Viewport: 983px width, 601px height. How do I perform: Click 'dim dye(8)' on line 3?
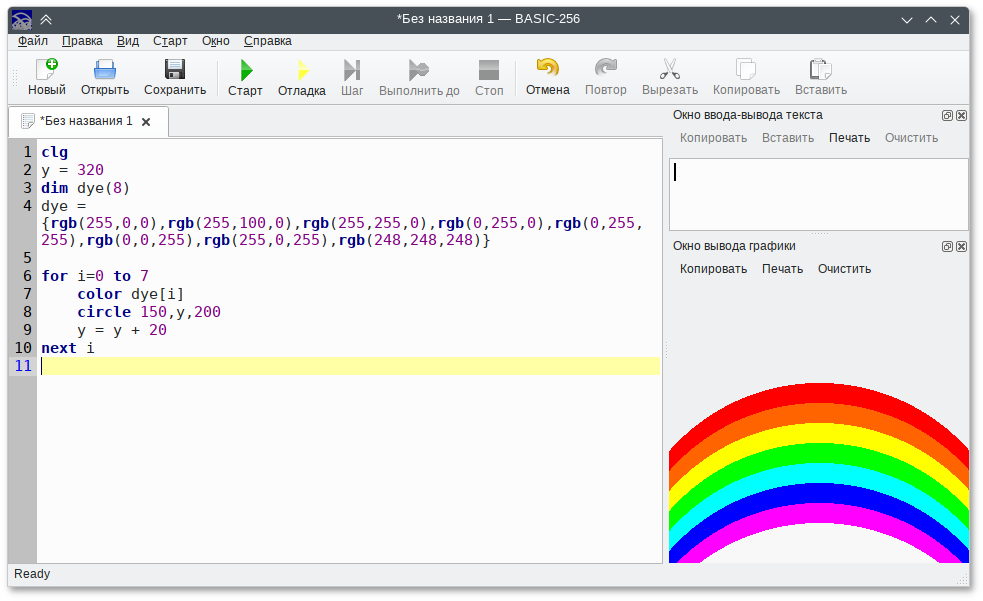tap(85, 188)
